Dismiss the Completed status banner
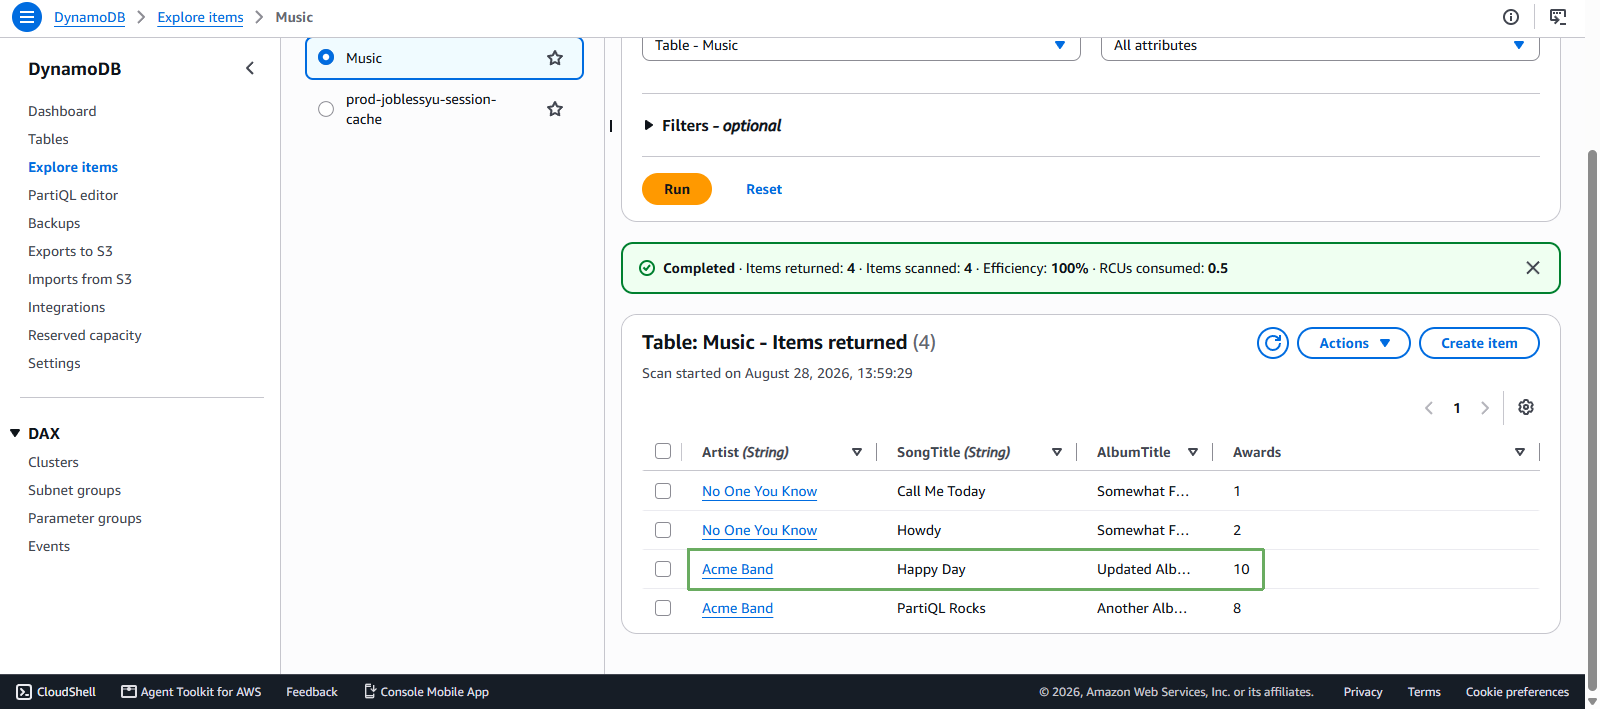The height and width of the screenshot is (709, 1600). (1533, 268)
